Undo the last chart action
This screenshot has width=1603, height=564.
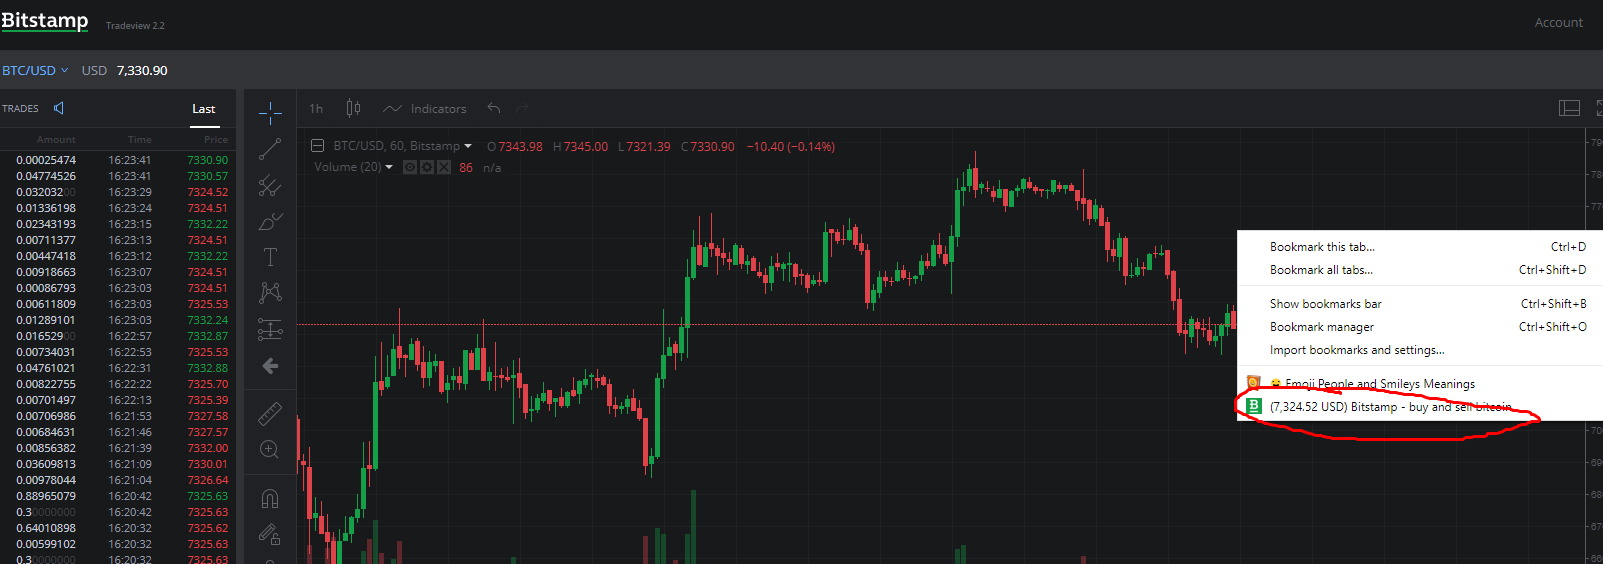click(494, 108)
